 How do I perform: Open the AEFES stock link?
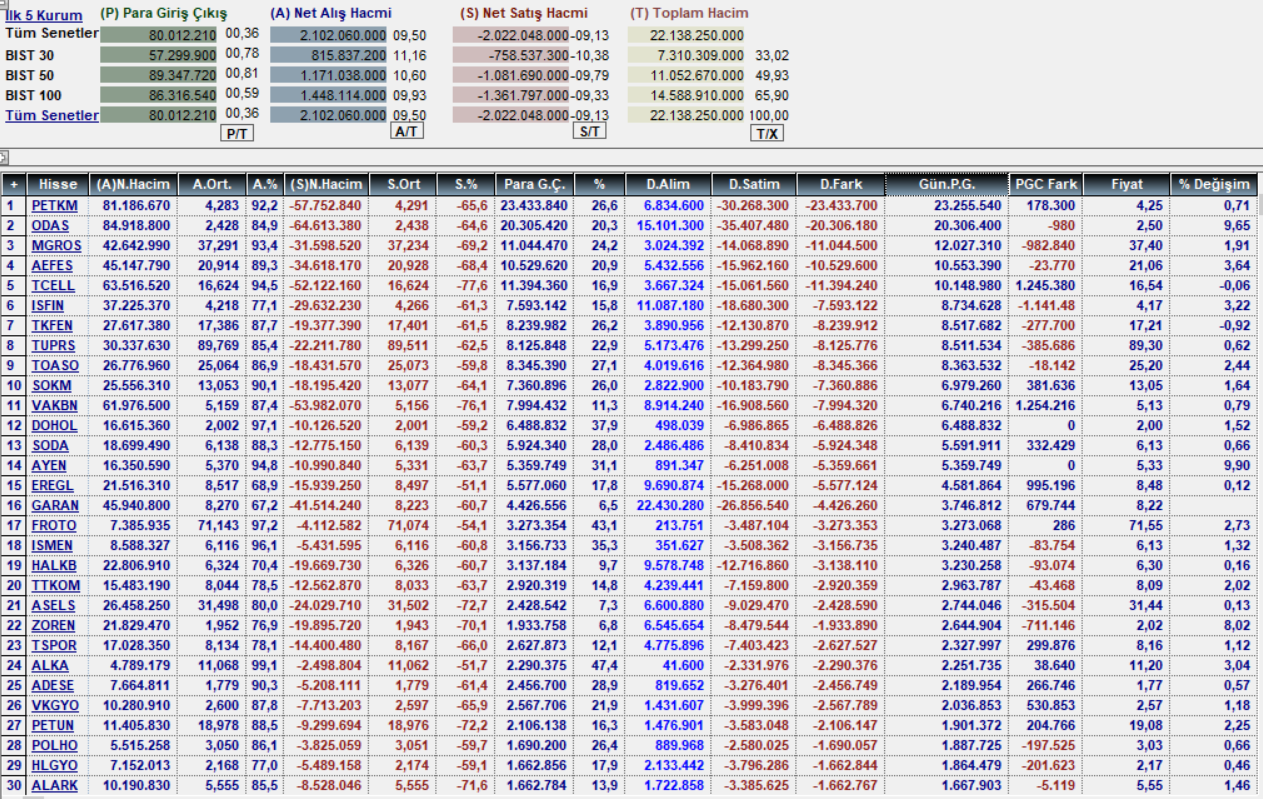[52, 265]
